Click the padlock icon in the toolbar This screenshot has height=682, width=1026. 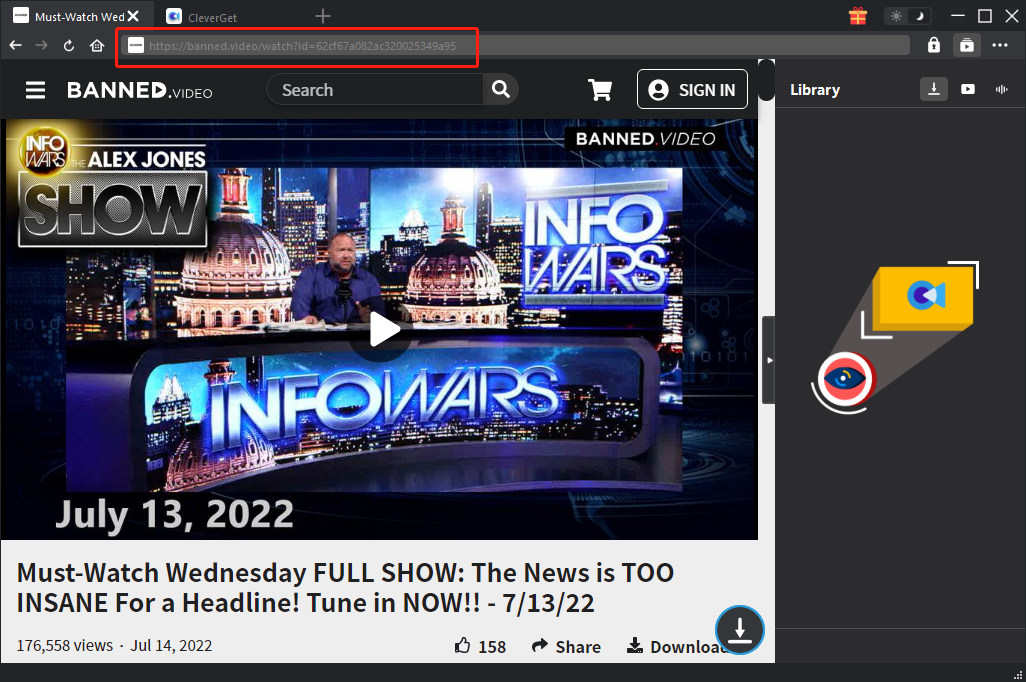933,45
